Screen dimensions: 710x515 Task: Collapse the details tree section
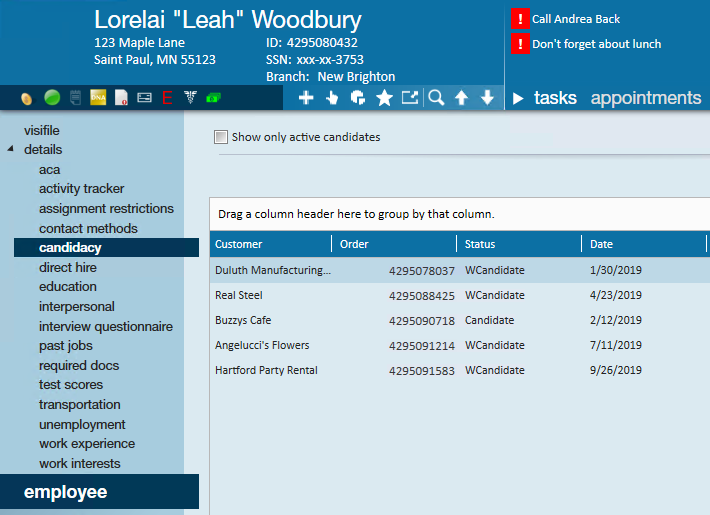pos(10,149)
